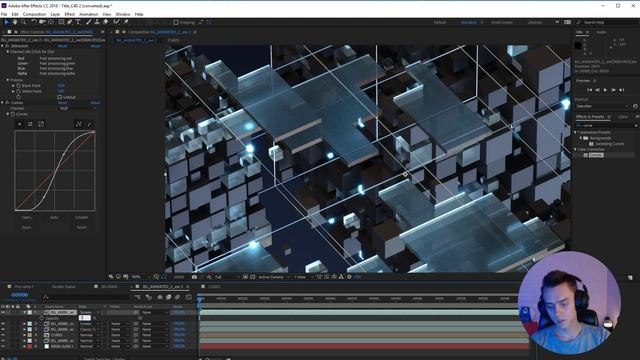
Task: Toggle the Snapping checkbox
Action: 176,22
